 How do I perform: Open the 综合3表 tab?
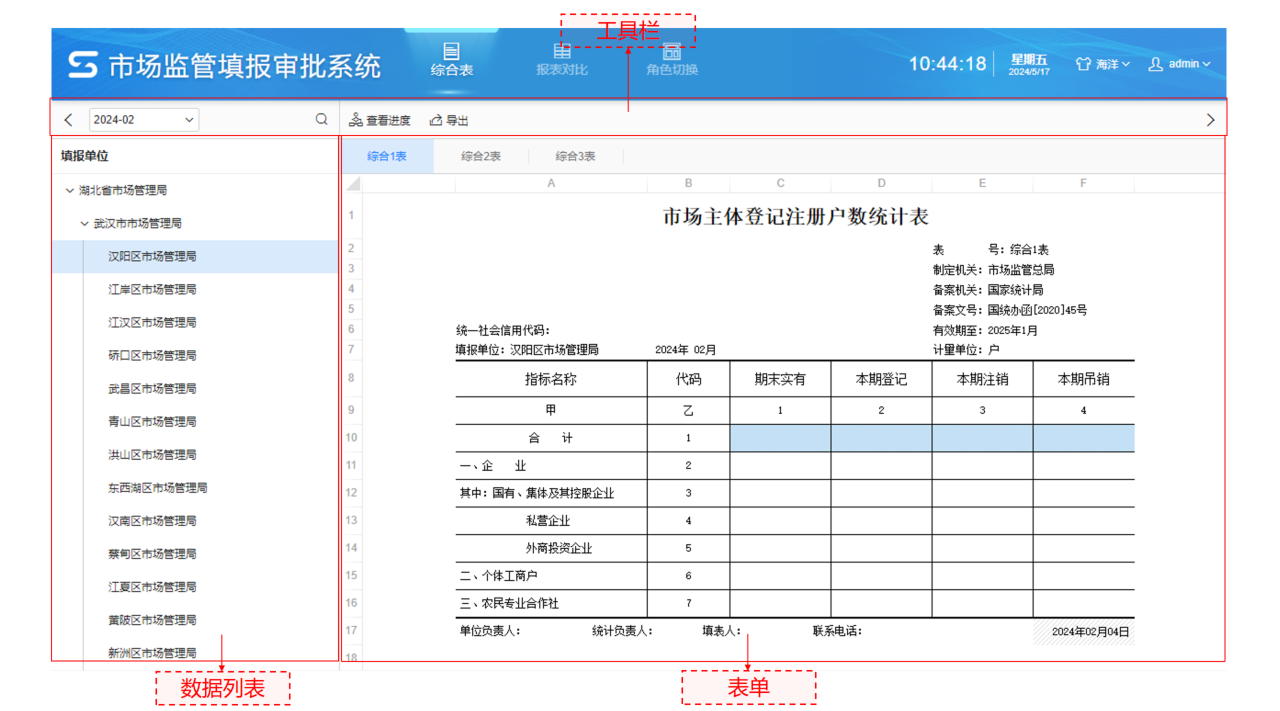(x=575, y=156)
